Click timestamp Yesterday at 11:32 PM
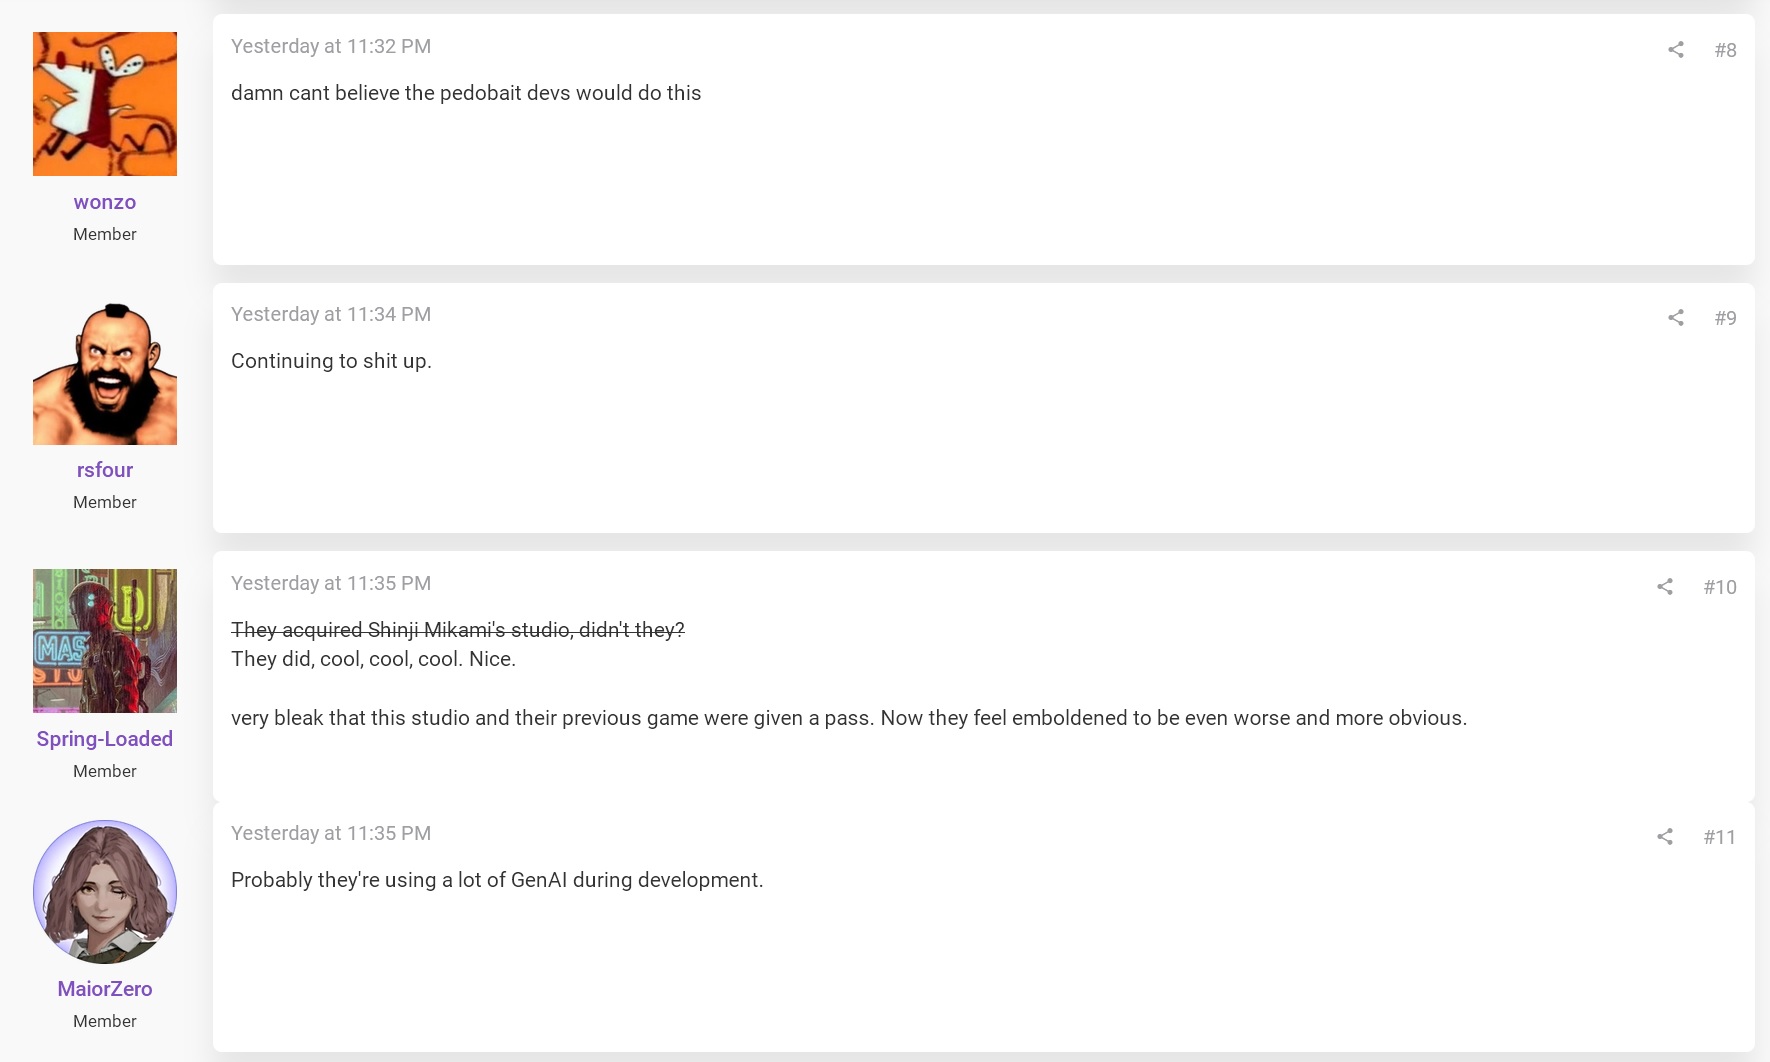Viewport: 1770px width, 1062px height. click(331, 46)
